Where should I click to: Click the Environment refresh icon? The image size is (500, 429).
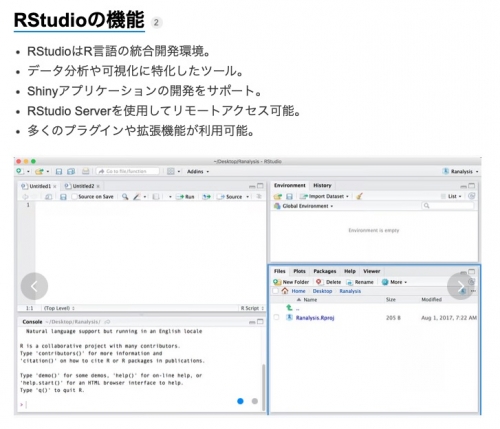471,196
